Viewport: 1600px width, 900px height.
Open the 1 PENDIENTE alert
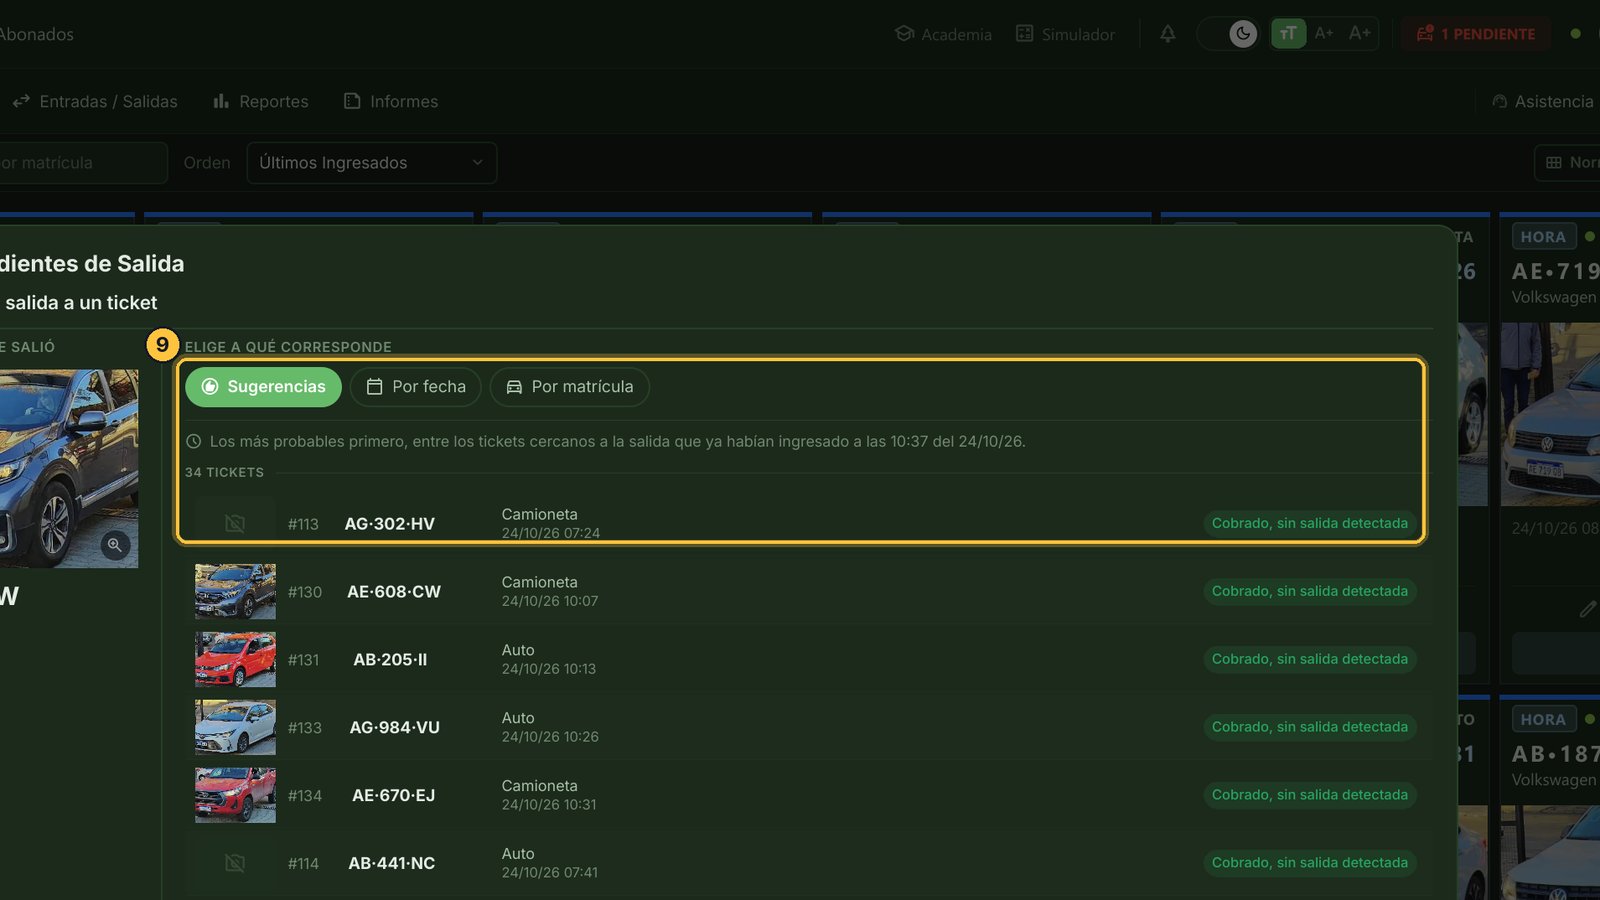click(x=1475, y=34)
